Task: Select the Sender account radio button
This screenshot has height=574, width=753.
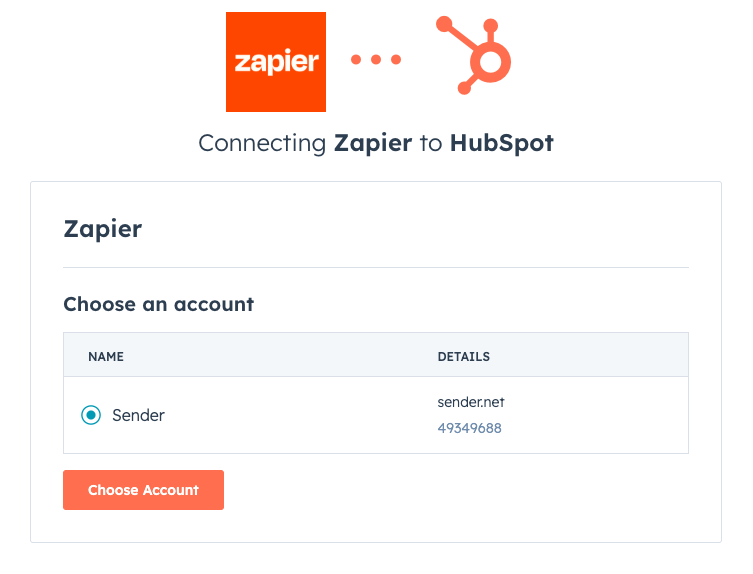Action: pyautogui.click(x=91, y=415)
